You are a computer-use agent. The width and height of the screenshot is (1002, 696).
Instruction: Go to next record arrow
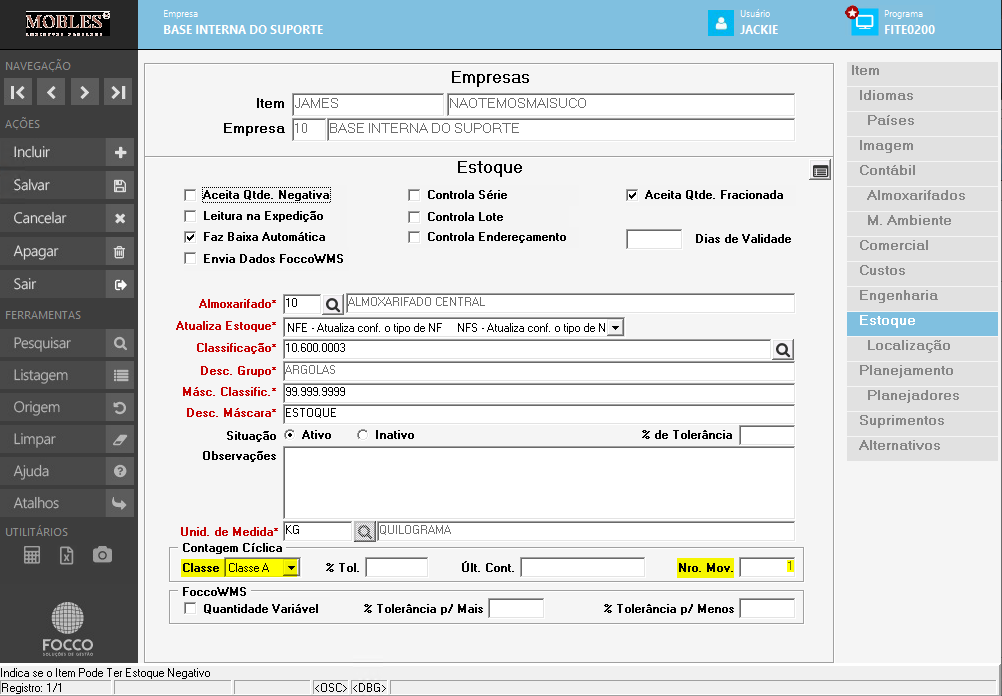point(84,92)
